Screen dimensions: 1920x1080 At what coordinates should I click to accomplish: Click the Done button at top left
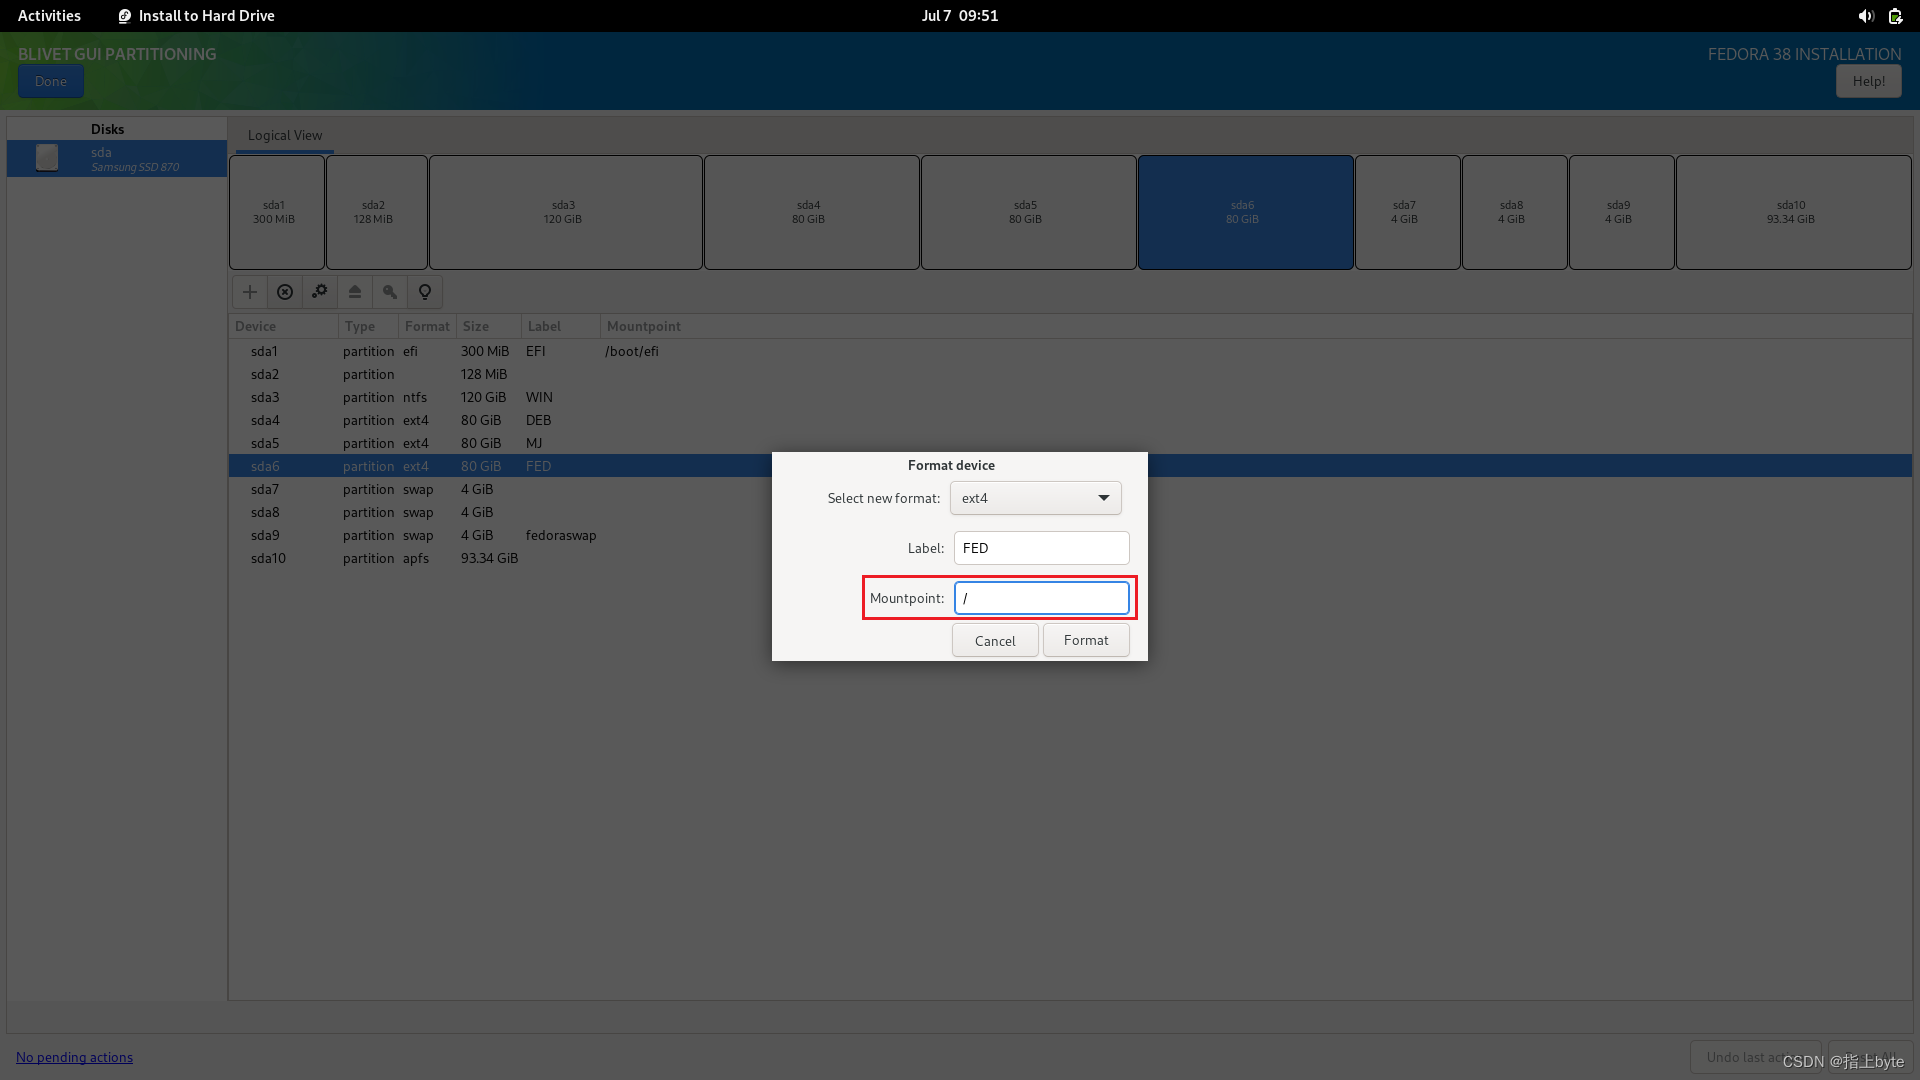click(50, 82)
